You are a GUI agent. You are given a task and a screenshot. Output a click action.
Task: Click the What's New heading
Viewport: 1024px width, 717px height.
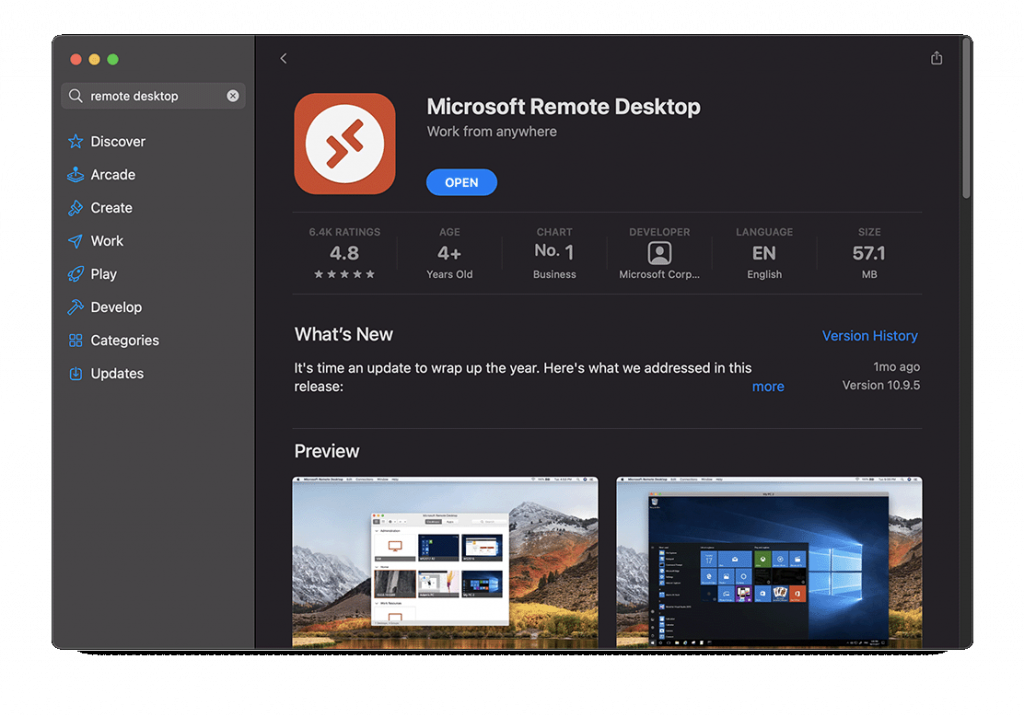(344, 334)
